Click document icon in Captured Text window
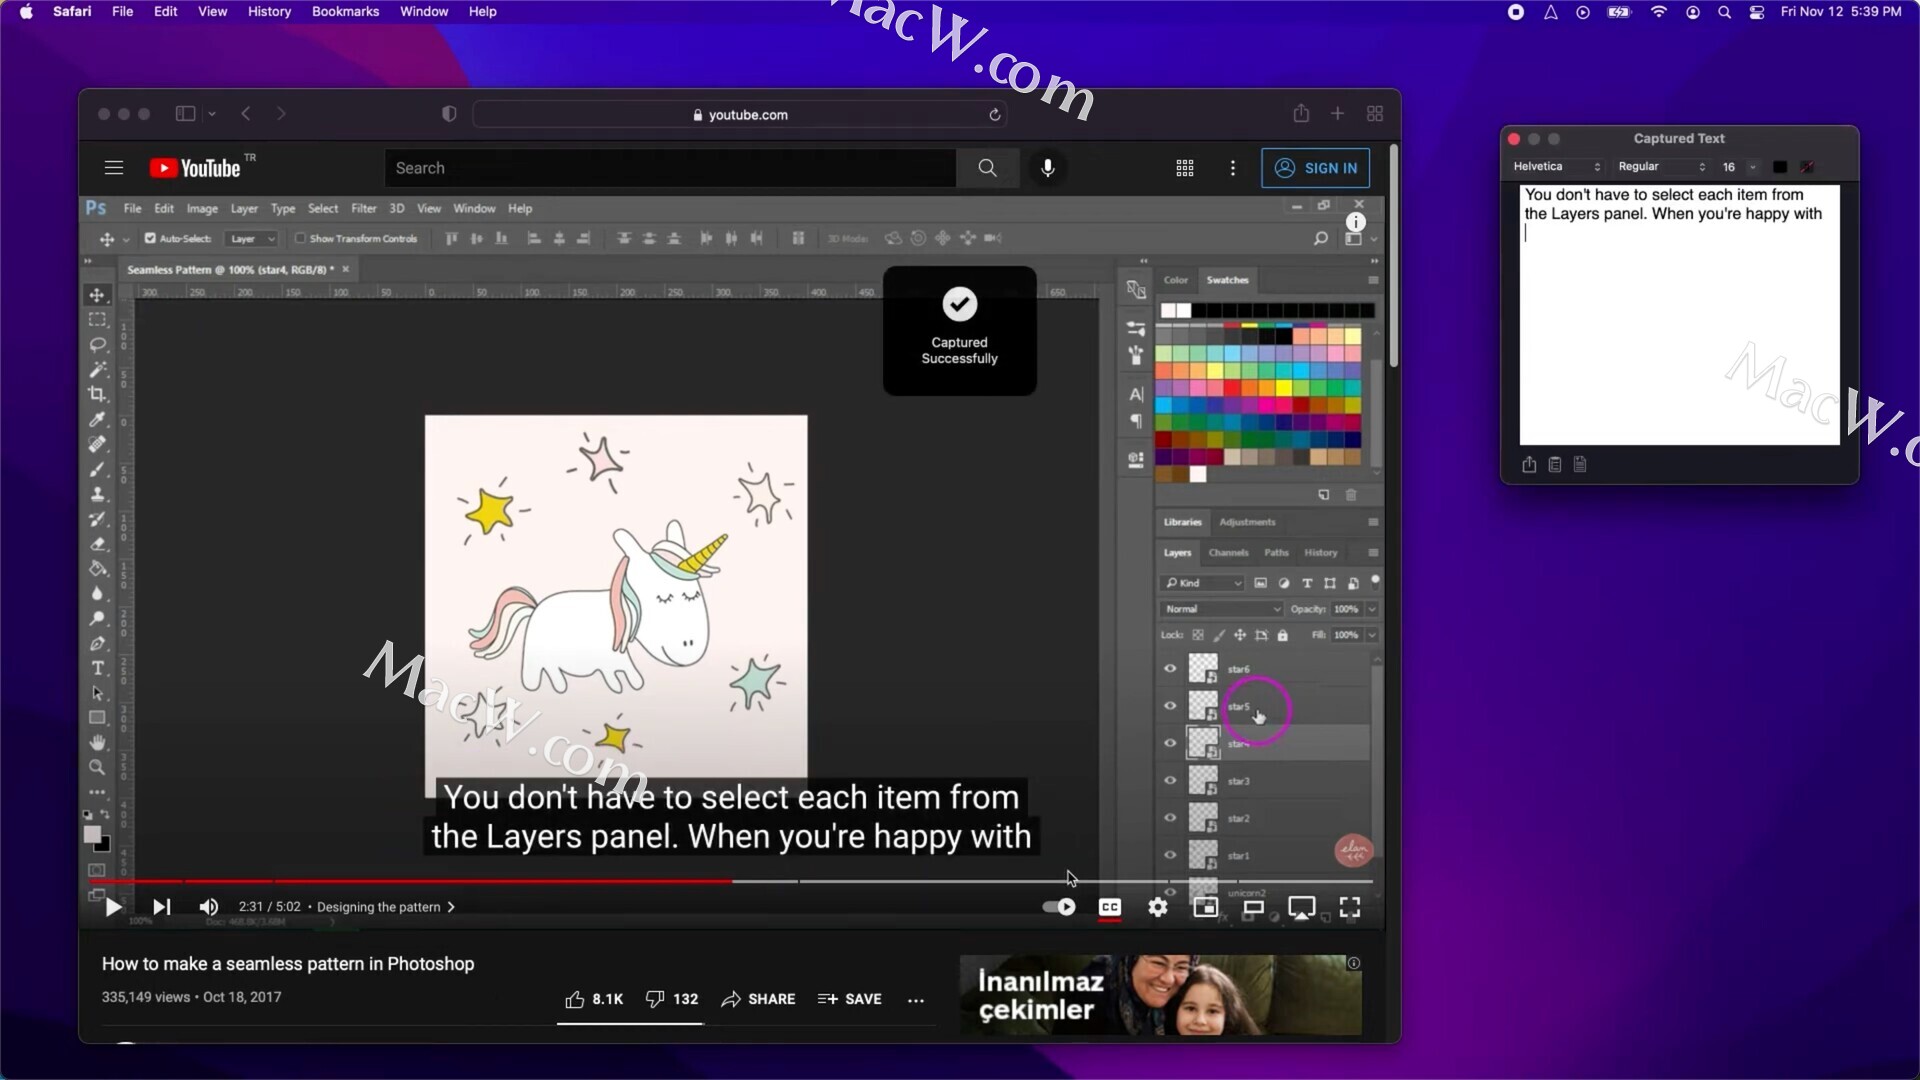 (1580, 464)
